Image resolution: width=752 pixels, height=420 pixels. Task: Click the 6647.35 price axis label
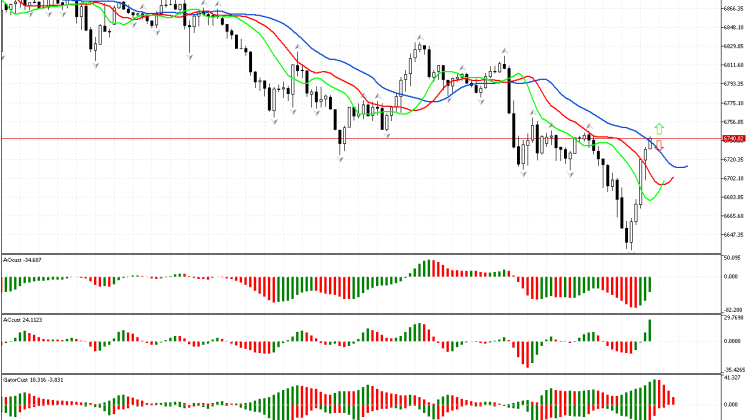[733, 234]
